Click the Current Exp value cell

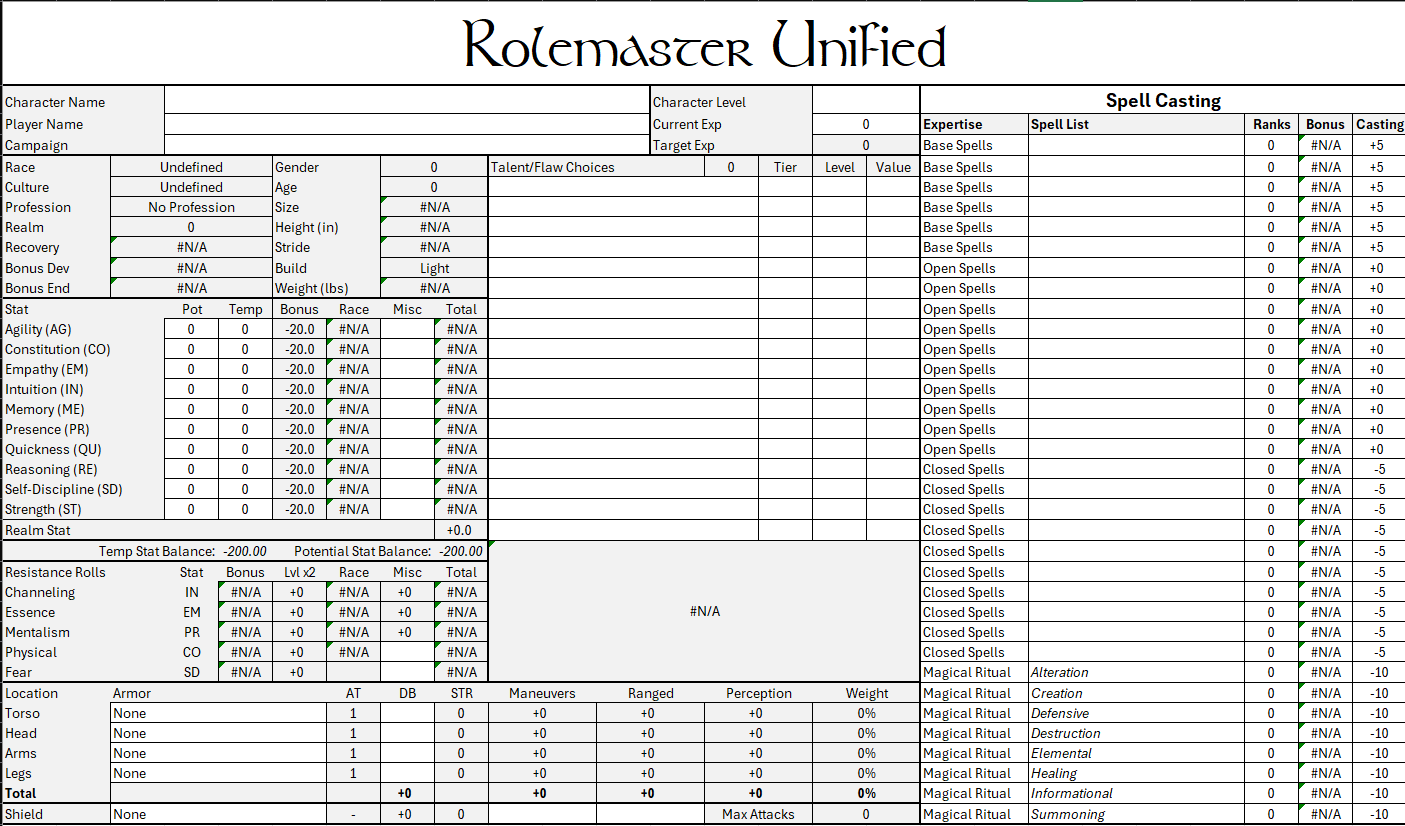865,124
